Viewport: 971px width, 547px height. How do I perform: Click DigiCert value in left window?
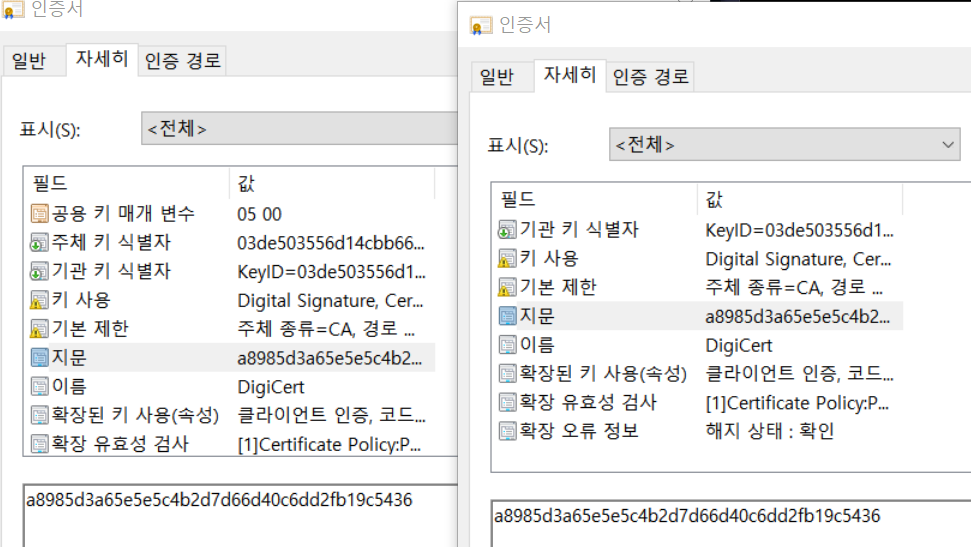click(x=271, y=387)
